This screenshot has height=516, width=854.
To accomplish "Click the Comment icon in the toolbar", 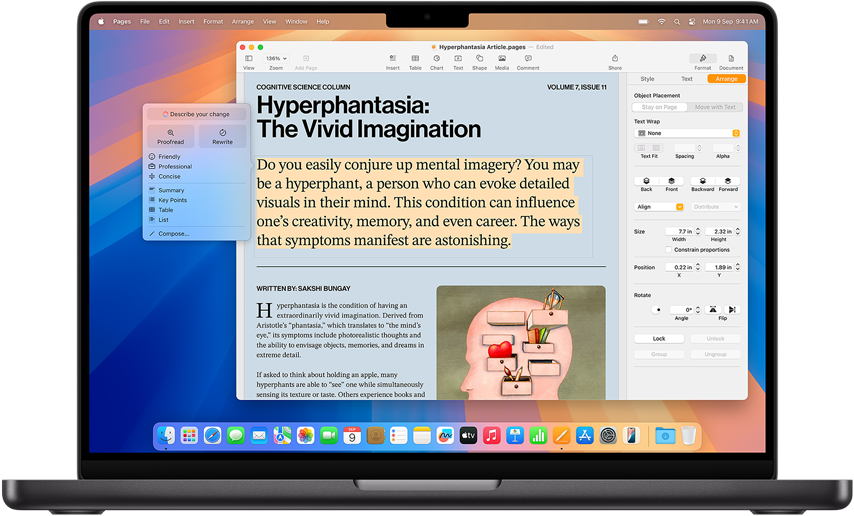I will click(528, 61).
